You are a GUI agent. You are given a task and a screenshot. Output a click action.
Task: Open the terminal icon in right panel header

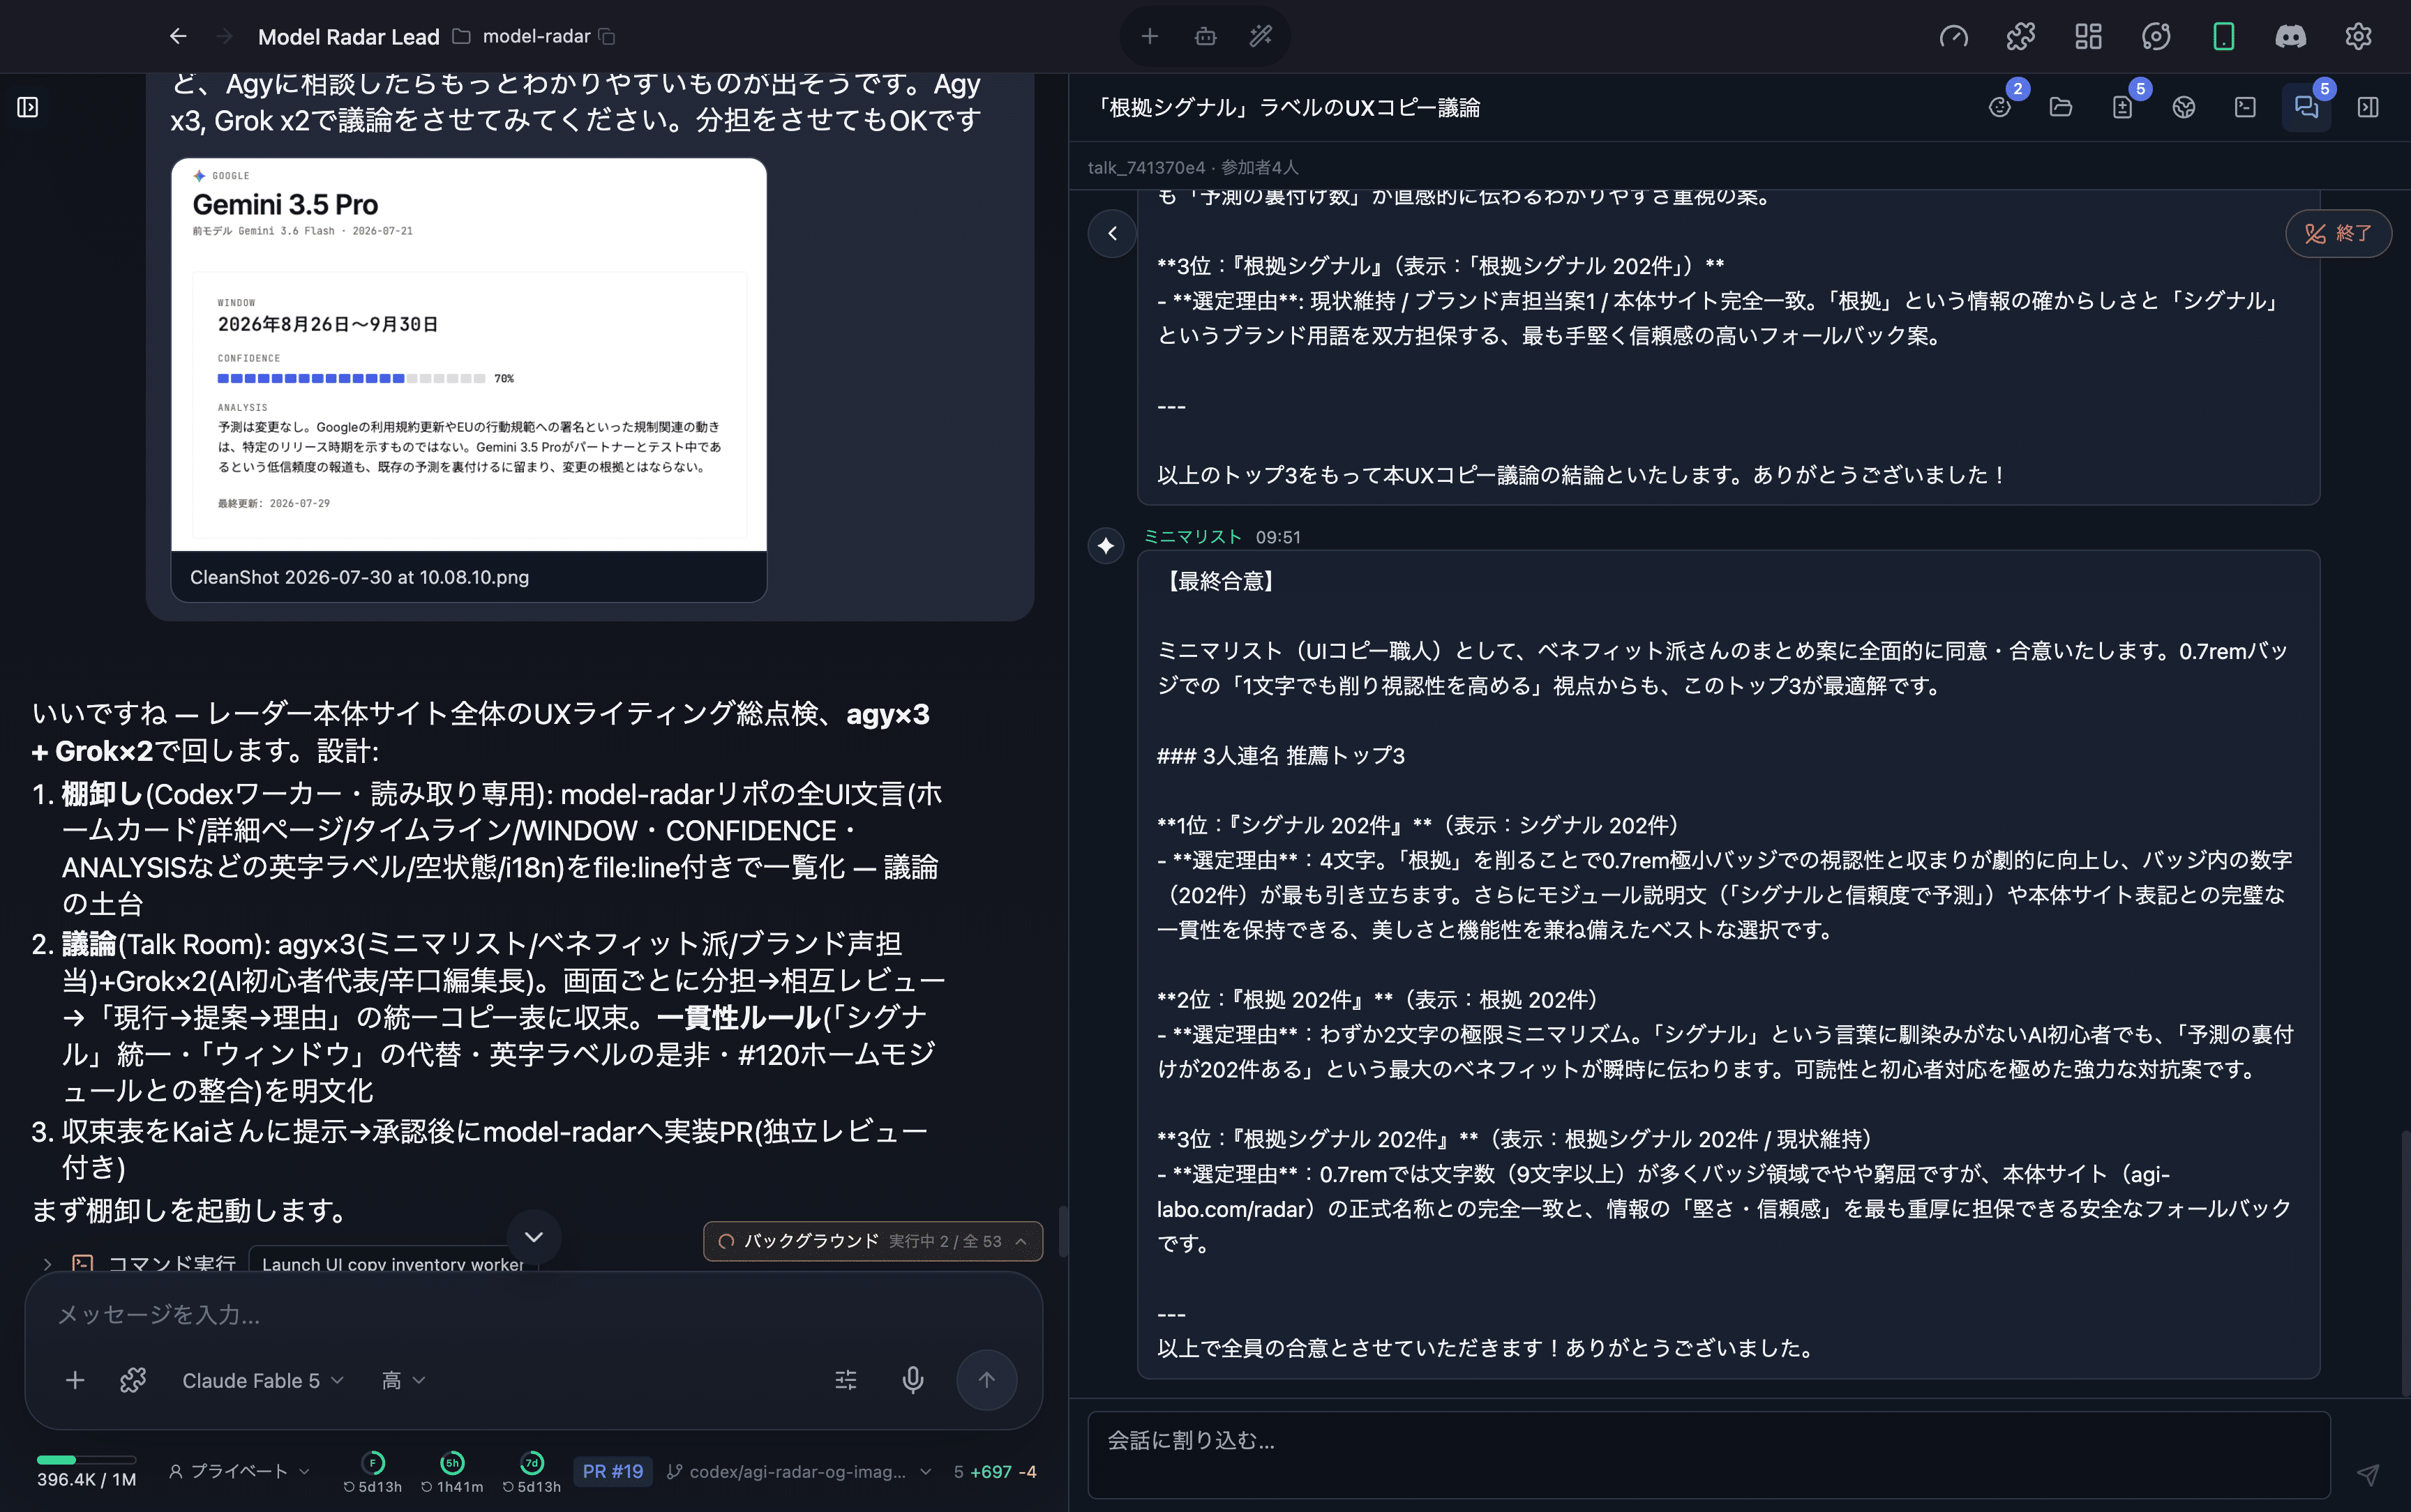pos(2245,107)
